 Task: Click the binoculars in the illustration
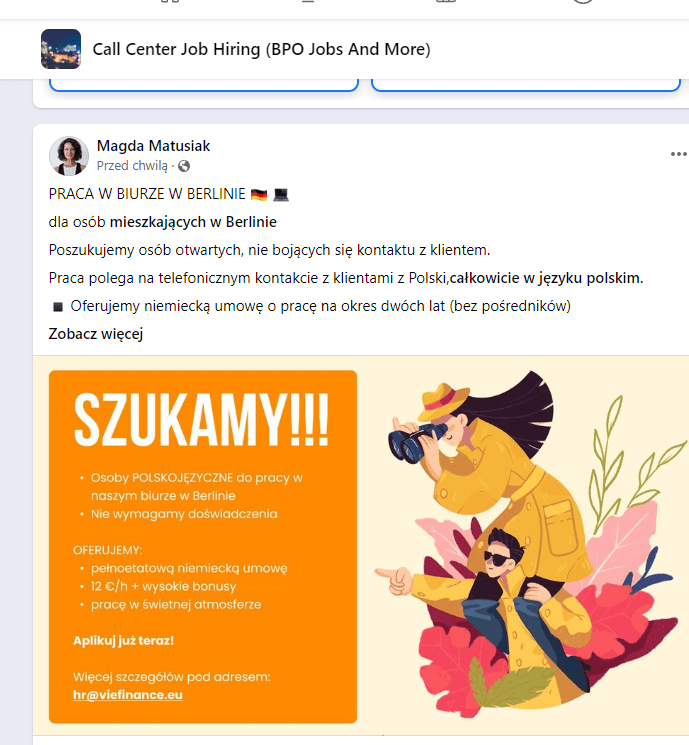[x=416, y=441]
